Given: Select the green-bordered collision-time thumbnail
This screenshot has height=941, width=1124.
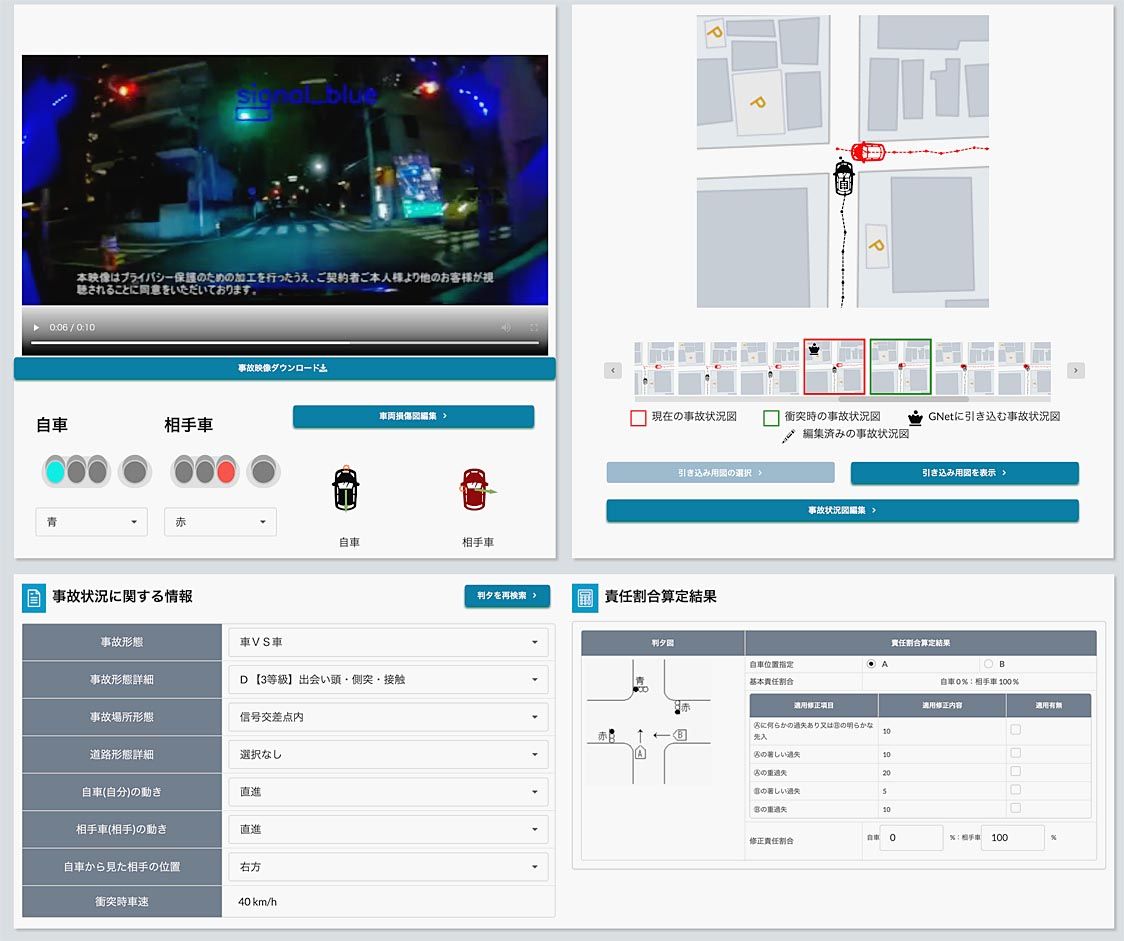Looking at the screenshot, I should (x=900, y=368).
